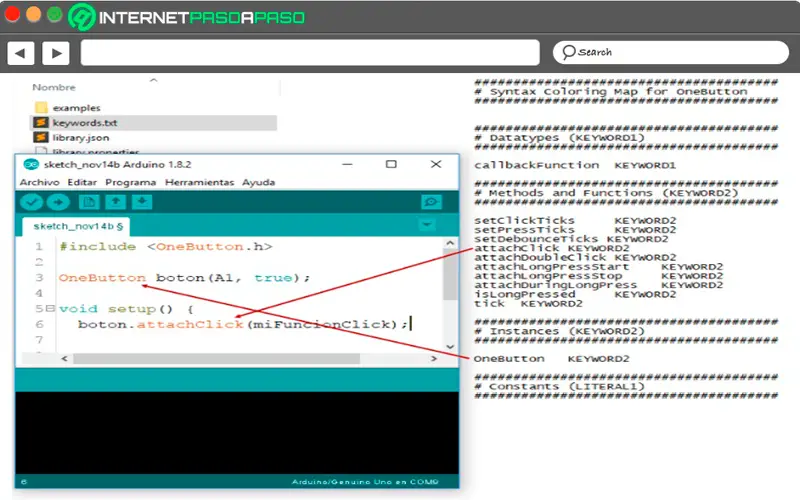The height and width of the screenshot is (500, 800).
Task: Click 'setPressTicks' keyword entry
Action: (524, 230)
